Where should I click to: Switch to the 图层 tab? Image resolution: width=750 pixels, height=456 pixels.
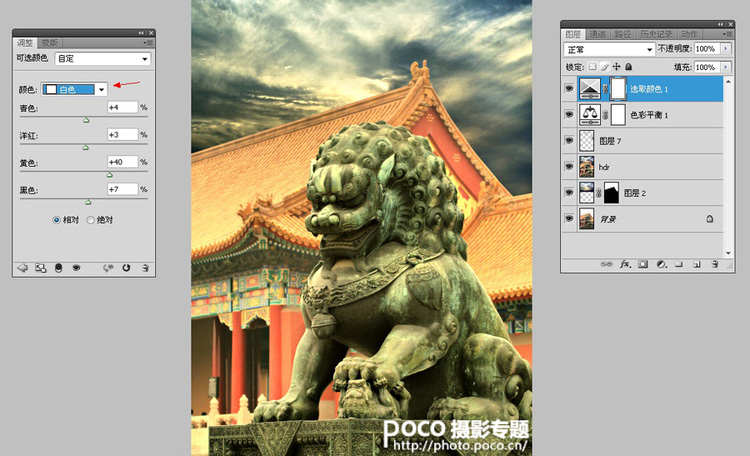pyautogui.click(x=573, y=34)
